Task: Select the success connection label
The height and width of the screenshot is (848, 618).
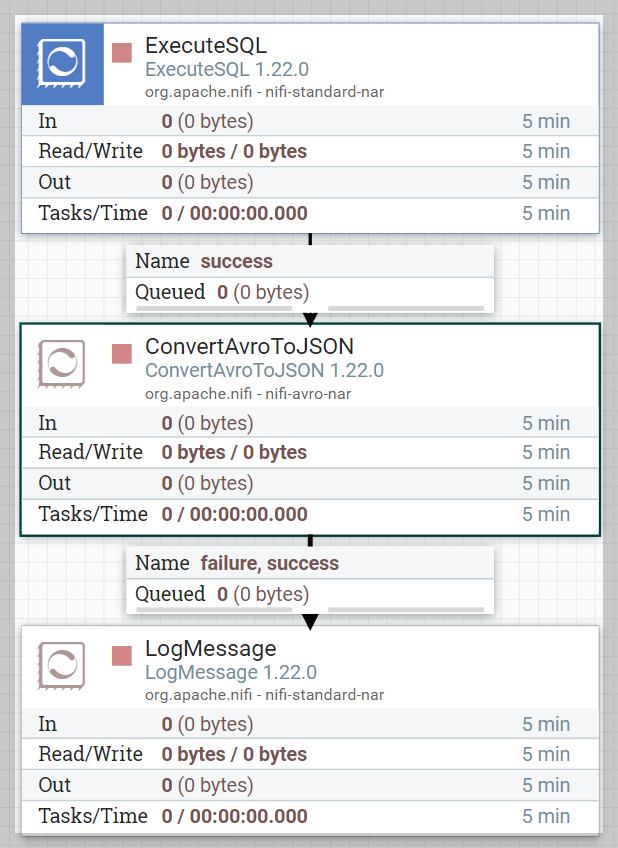Action: point(237,261)
